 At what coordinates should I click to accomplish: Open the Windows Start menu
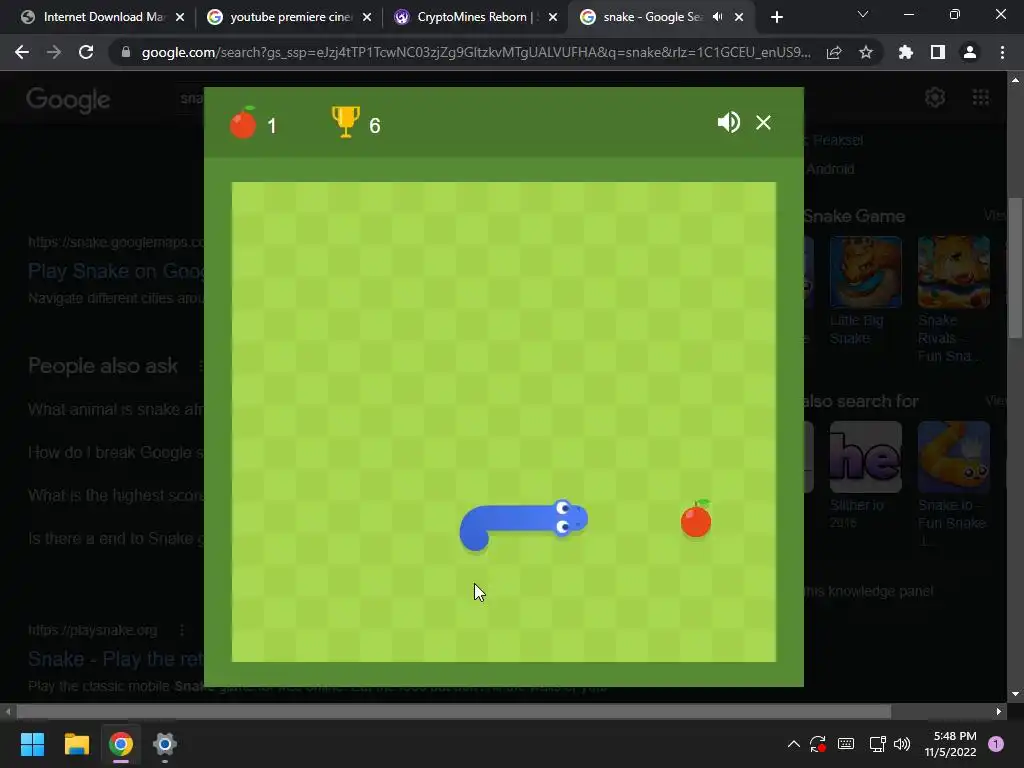33,744
